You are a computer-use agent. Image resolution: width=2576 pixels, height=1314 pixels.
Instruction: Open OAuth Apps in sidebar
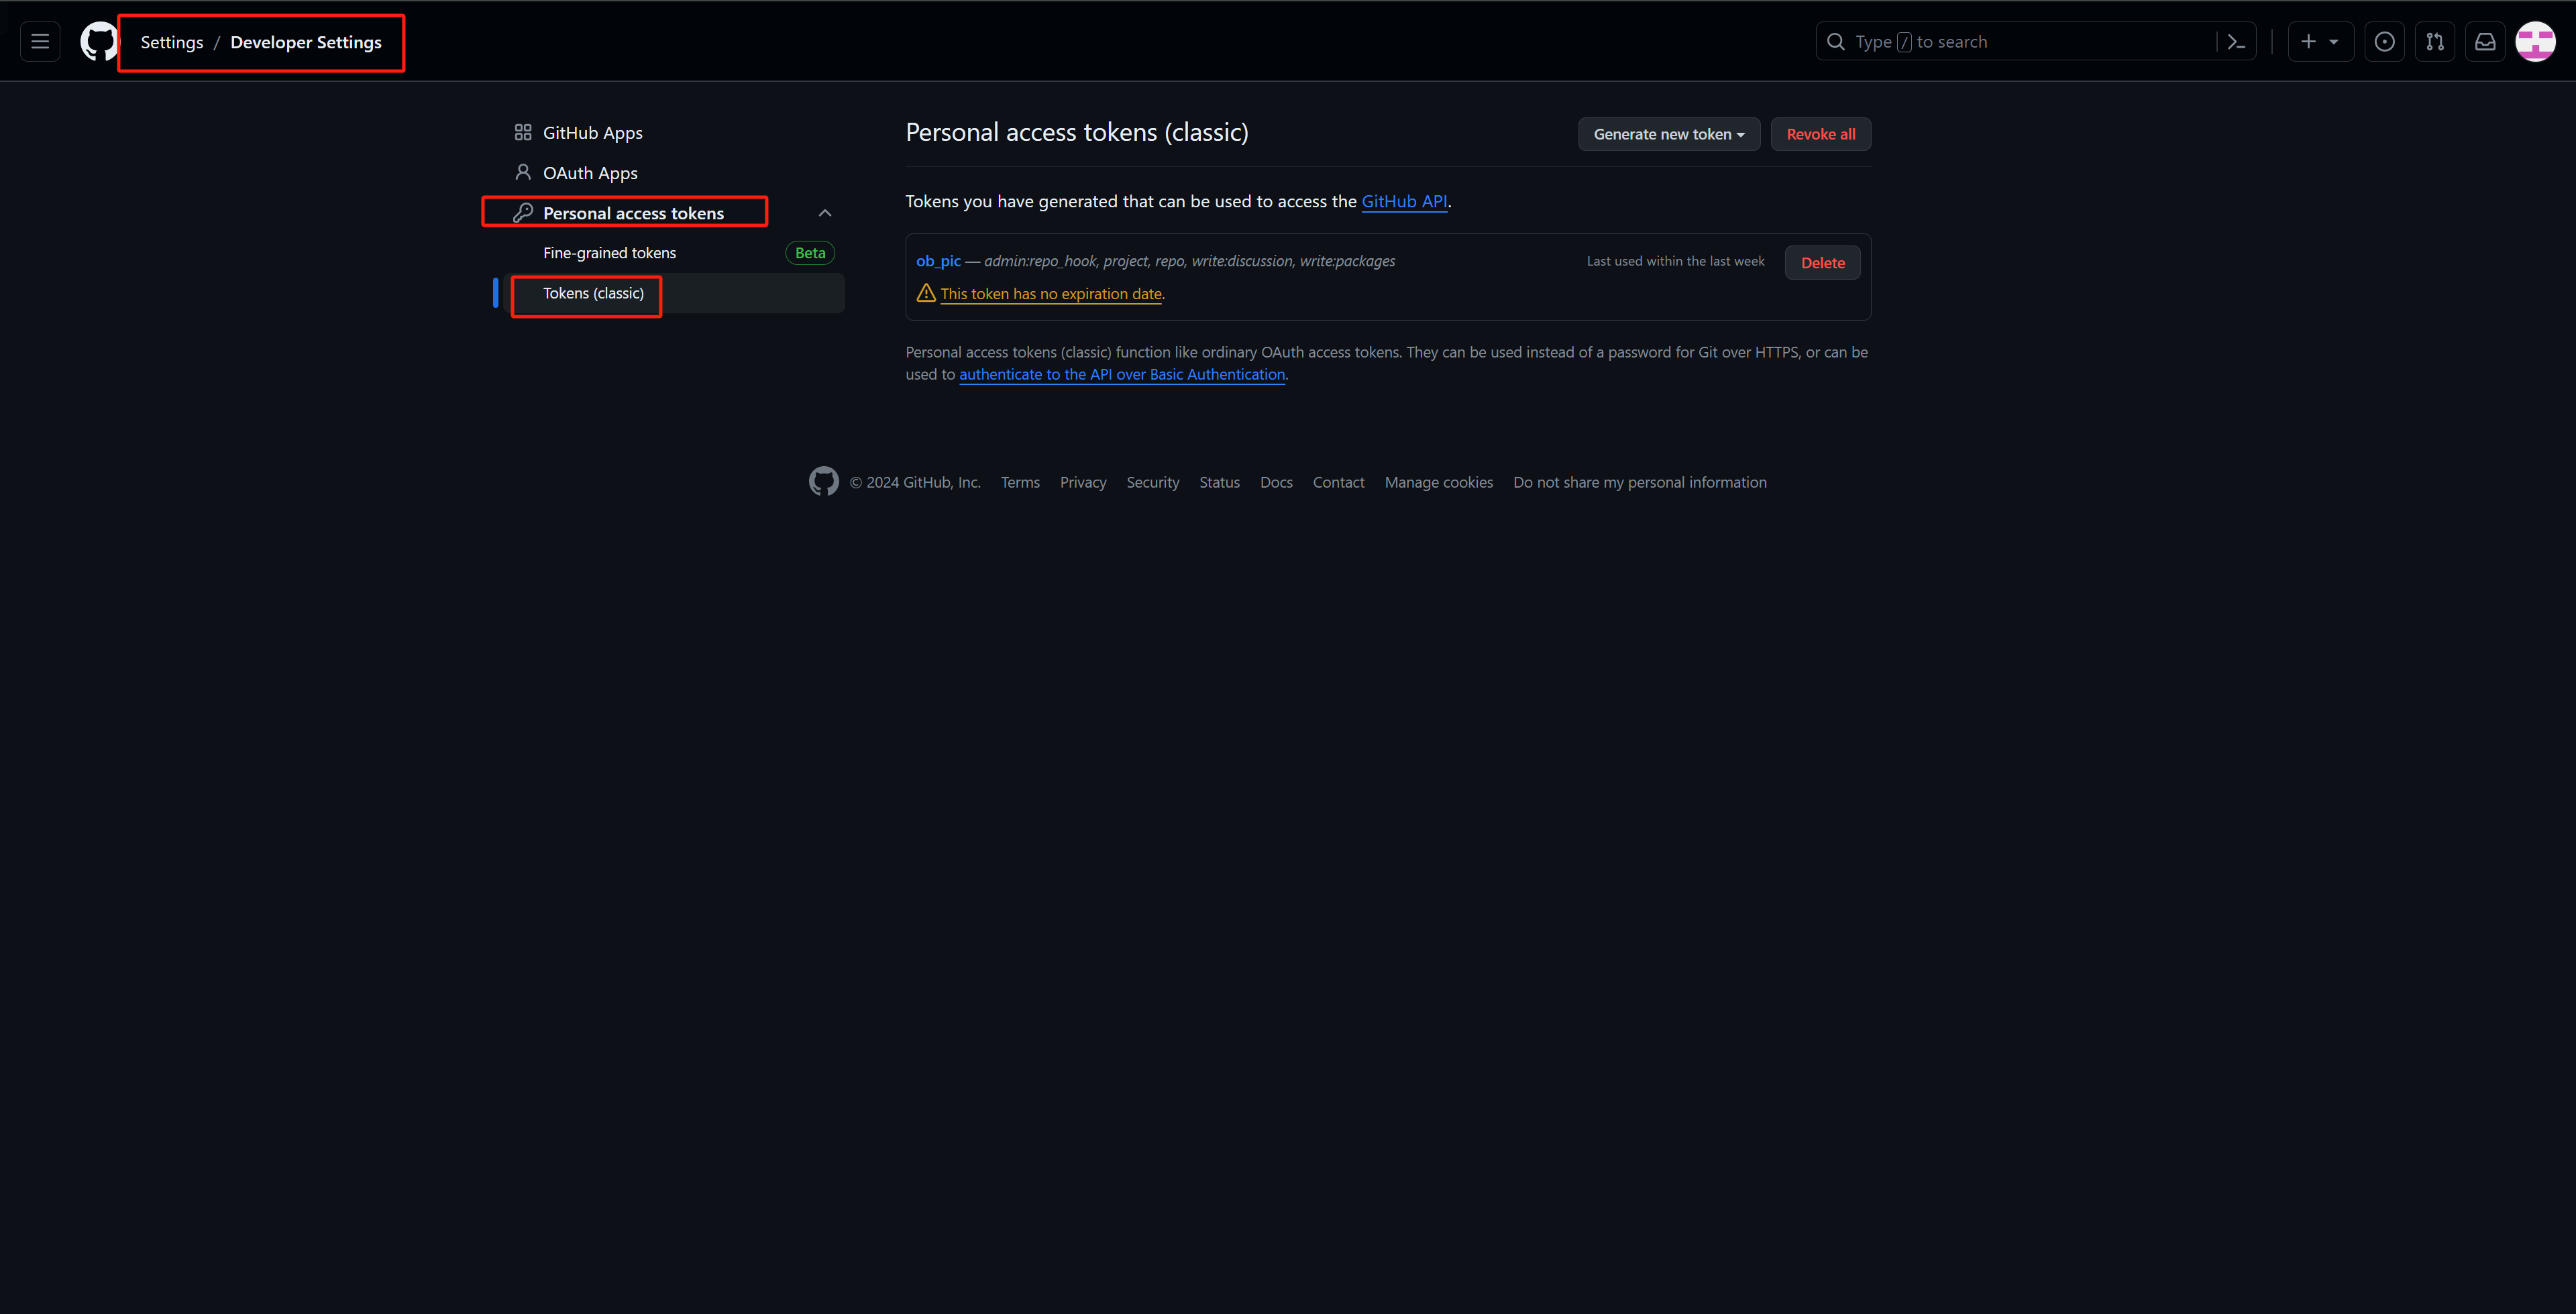590,173
